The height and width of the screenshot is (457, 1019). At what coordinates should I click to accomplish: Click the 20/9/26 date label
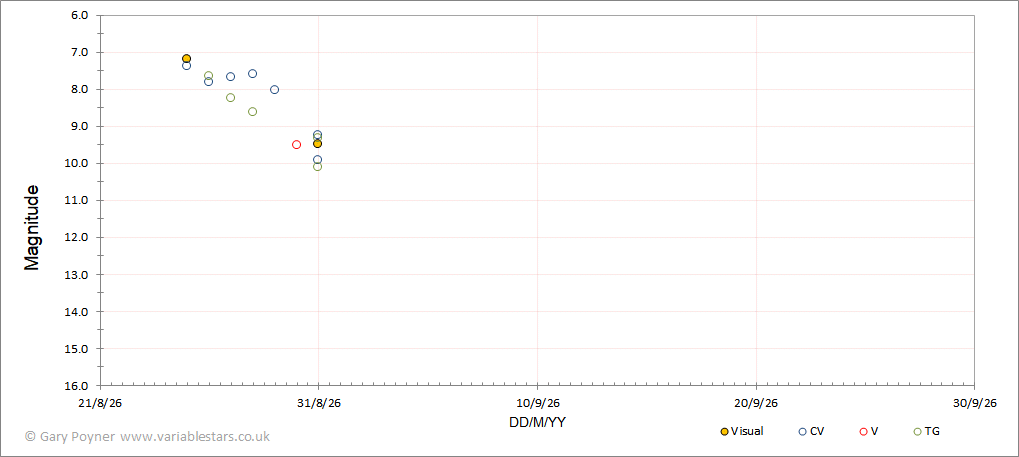coord(756,403)
